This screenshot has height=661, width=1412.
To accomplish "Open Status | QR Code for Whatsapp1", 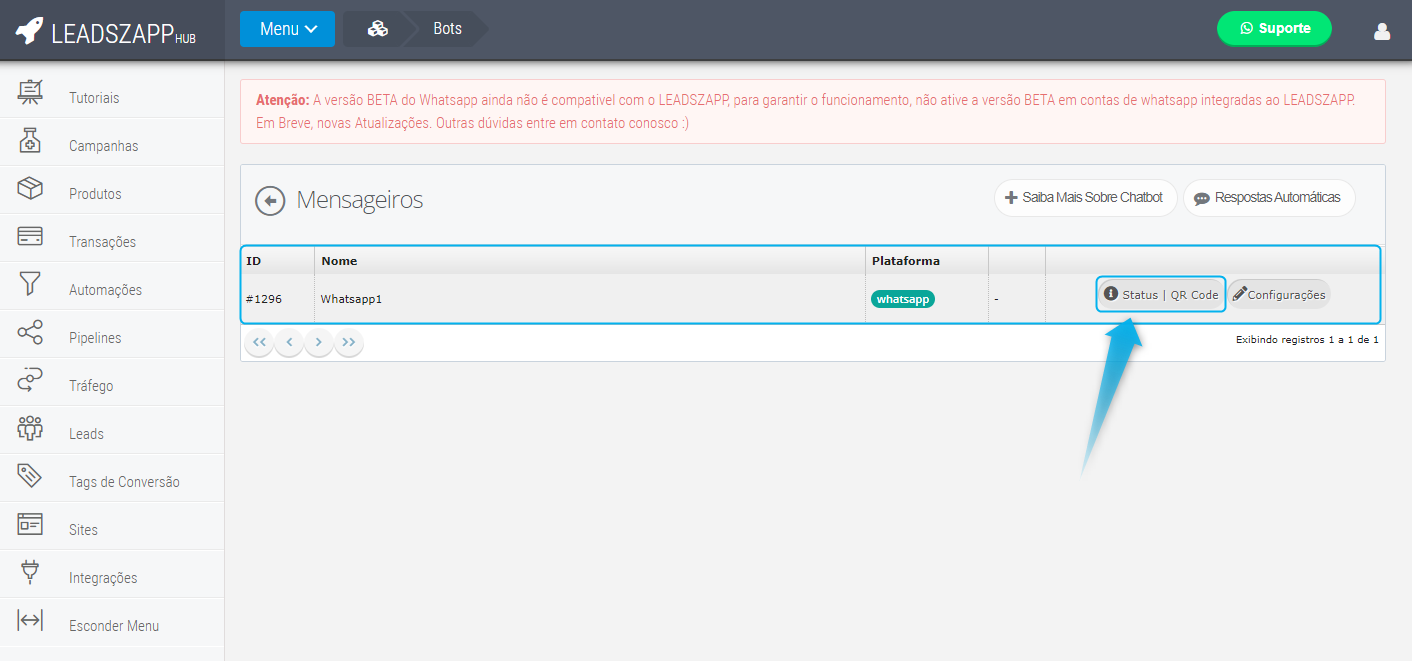I will [1160, 294].
